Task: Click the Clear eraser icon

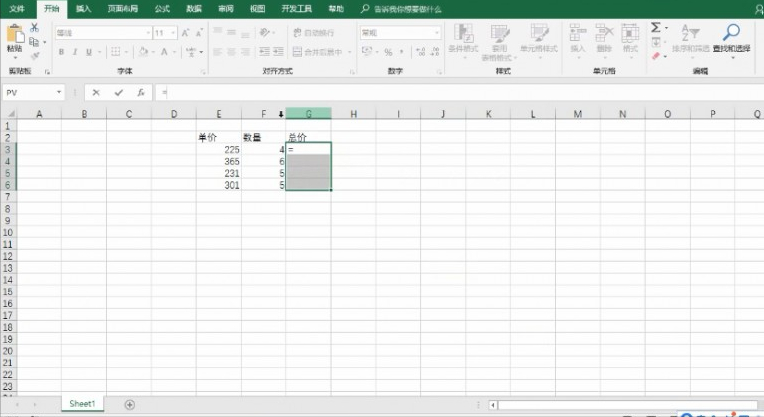Action: (x=656, y=56)
